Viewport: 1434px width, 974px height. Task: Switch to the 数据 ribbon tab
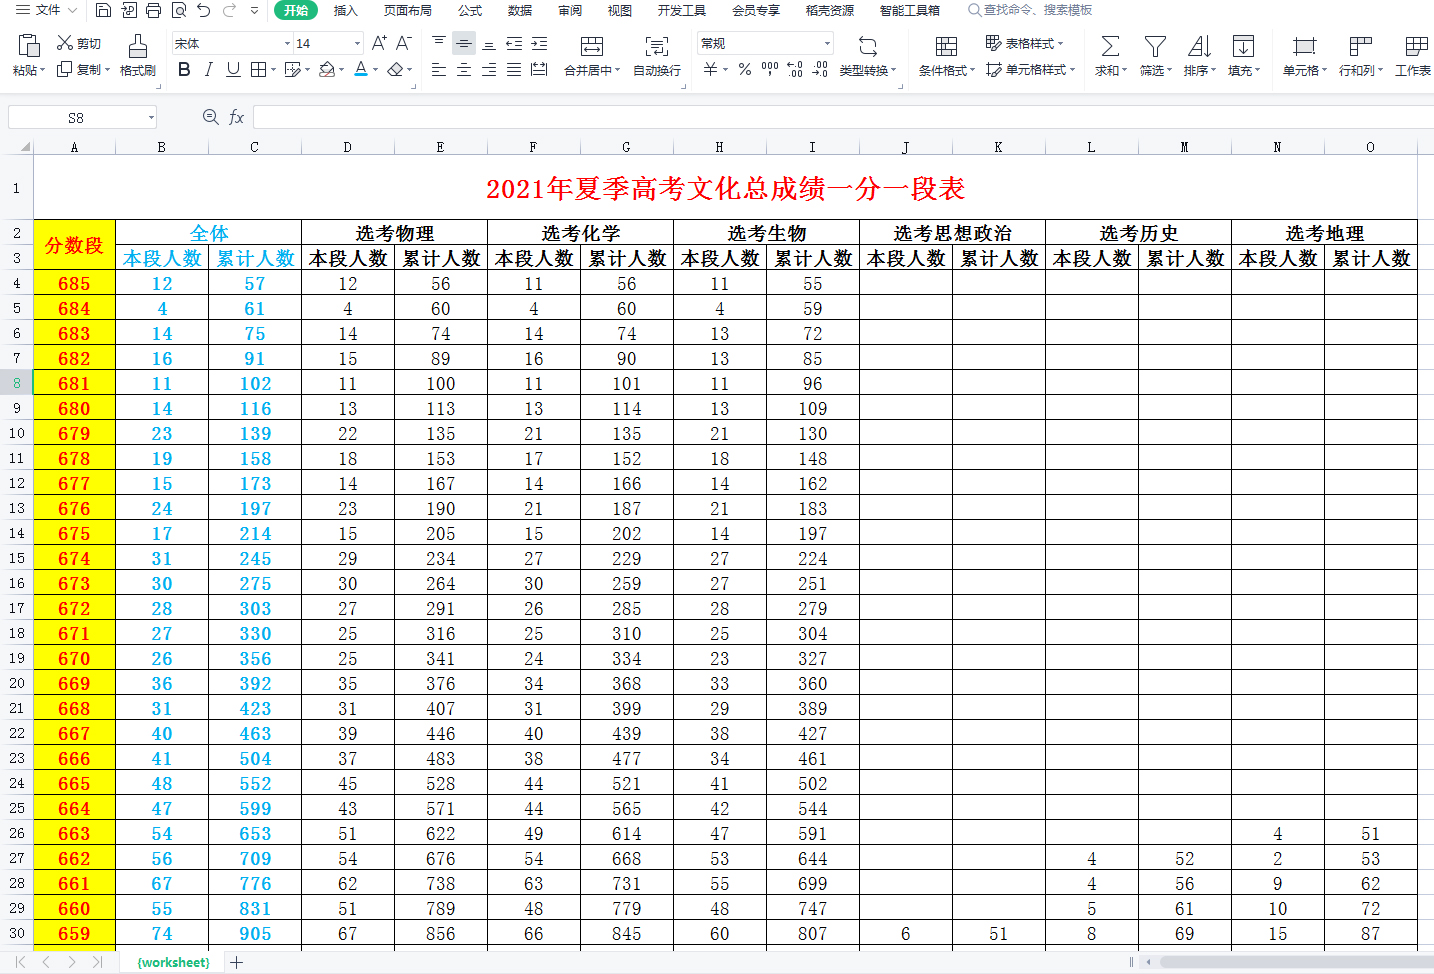pyautogui.click(x=519, y=11)
